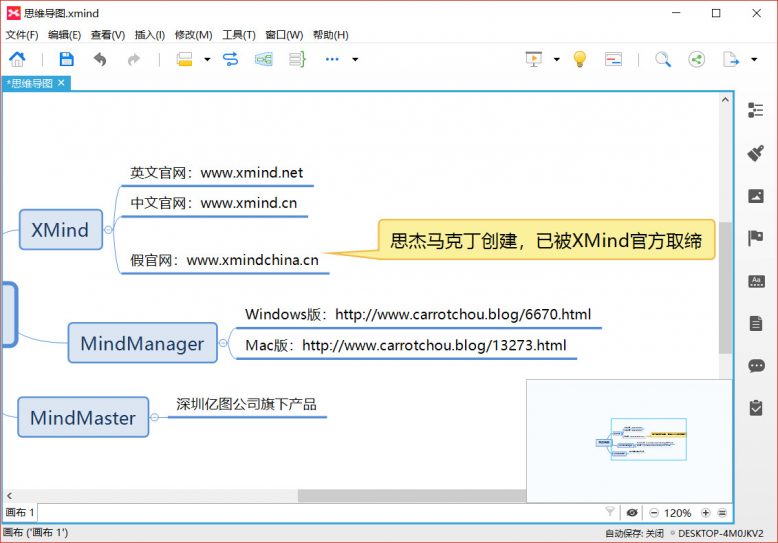
Task: Redo the last undone action
Action: click(x=133, y=60)
